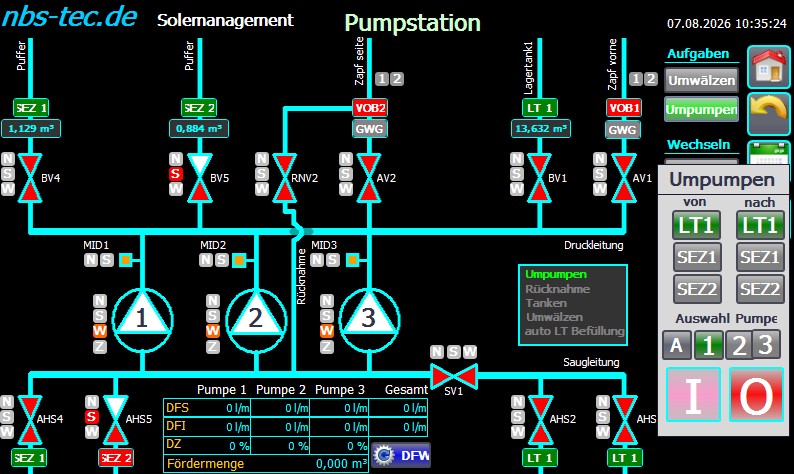The height and width of the screenshot is (474, 794).
Task: Click the SEZ 1 tag at top left
Action: pyautogui.click(x=31, y=108)
